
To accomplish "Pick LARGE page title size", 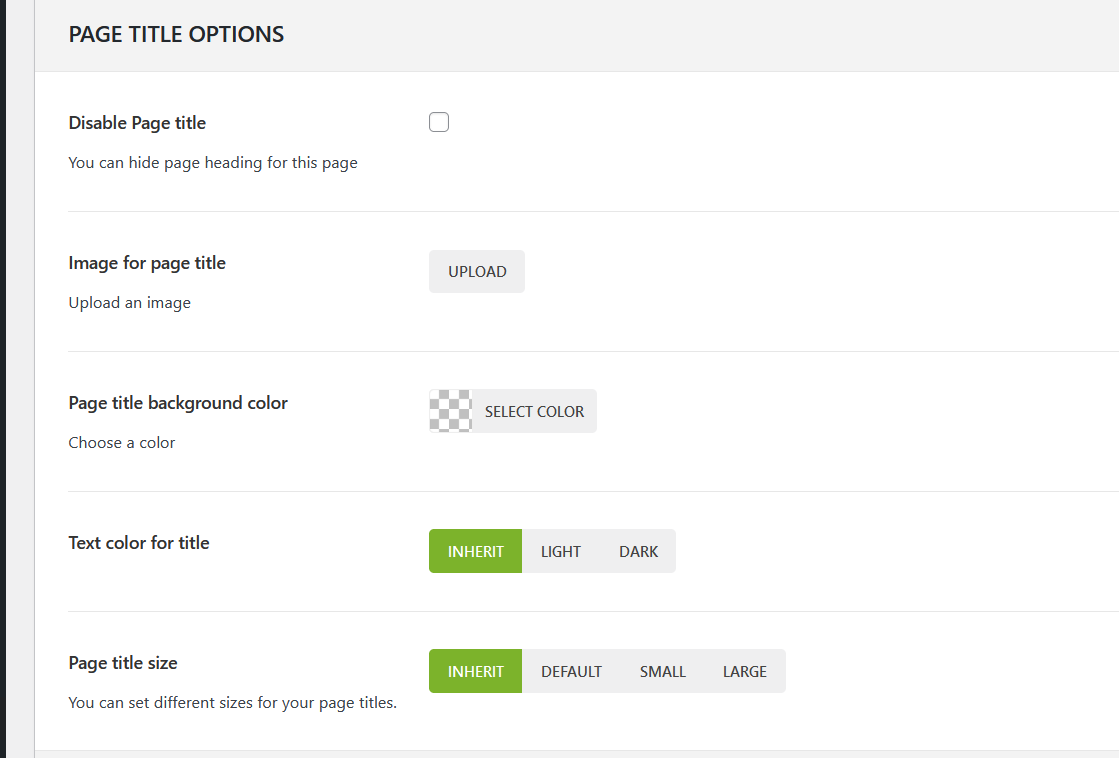I will (745, 671).
